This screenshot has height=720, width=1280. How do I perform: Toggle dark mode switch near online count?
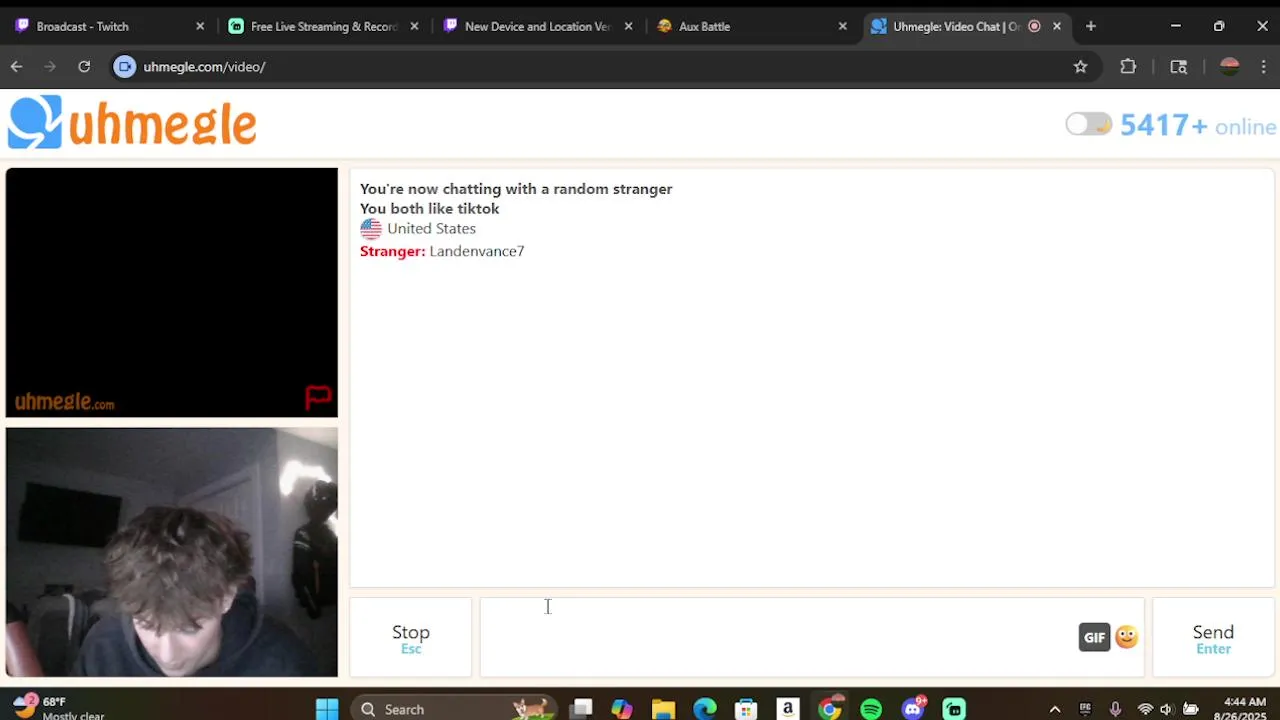[x=1088, y=124]
